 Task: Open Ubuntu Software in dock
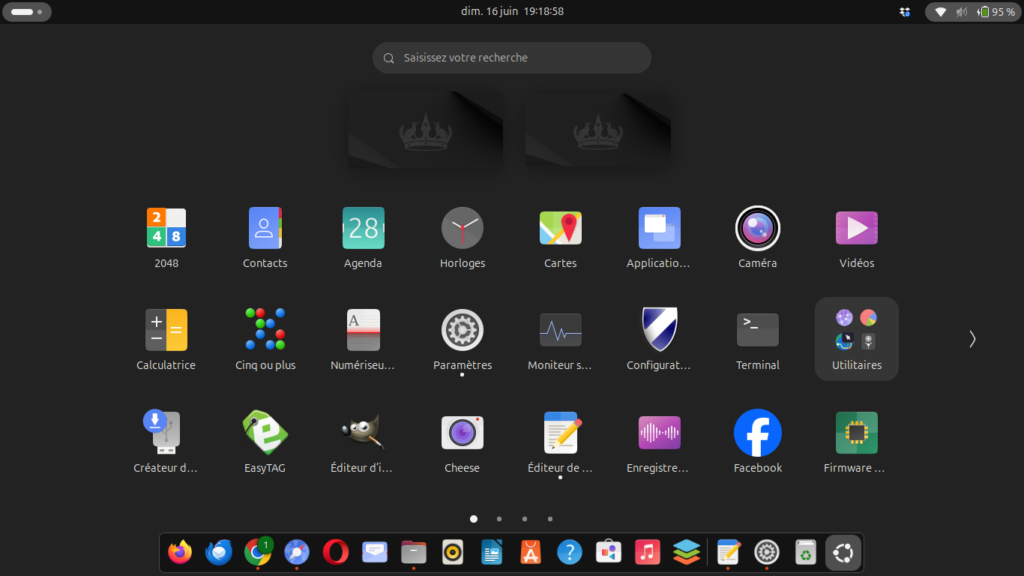pyautogui.click(x=530, y=552)
